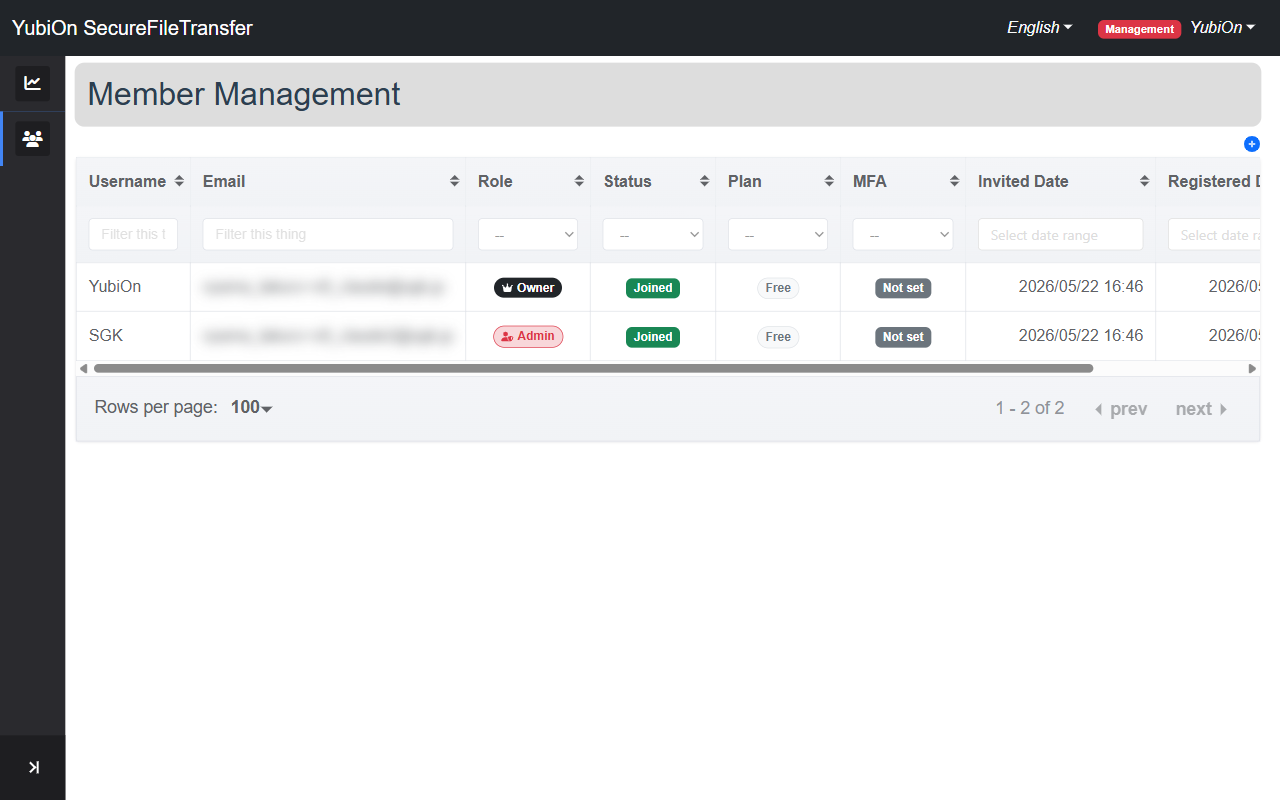Click the horizontal table scrollbar thumb
Image resolution: width=1280 pixels, height=800 pixels.
[593, 368]
